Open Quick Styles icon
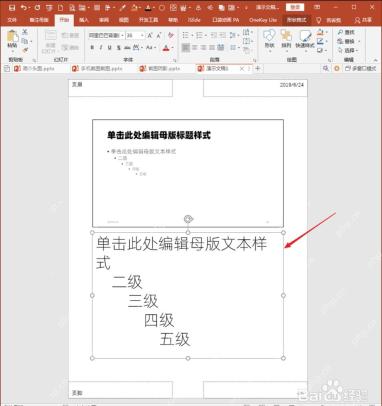This screenshot has height=406, width=382. (305, 35)
